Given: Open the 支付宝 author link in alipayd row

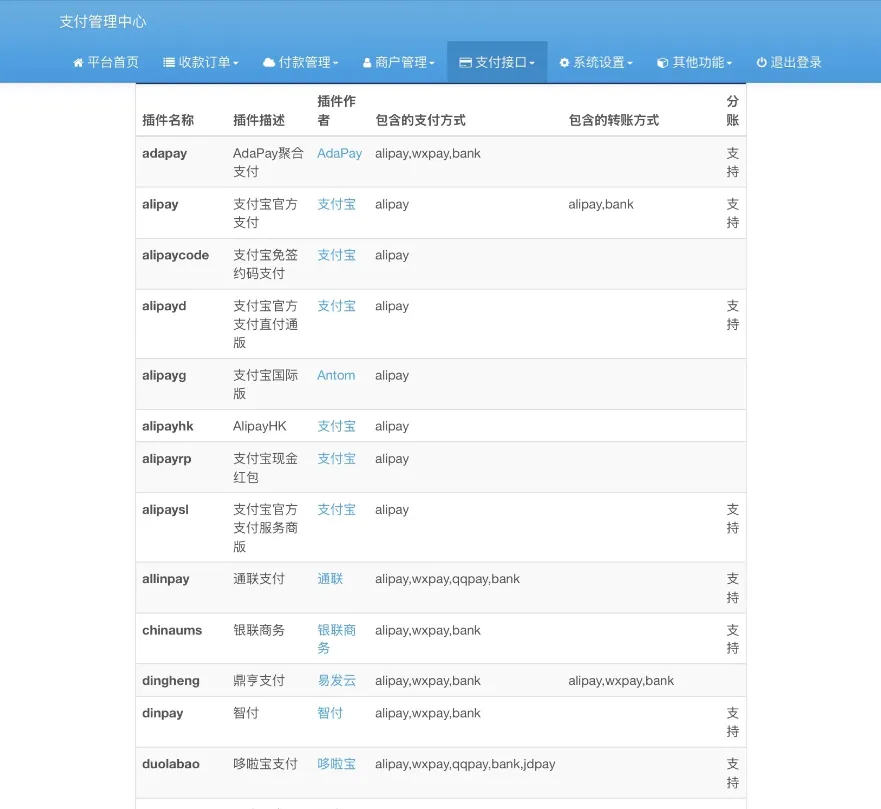Looking at the screenshot, I should 337,306.
